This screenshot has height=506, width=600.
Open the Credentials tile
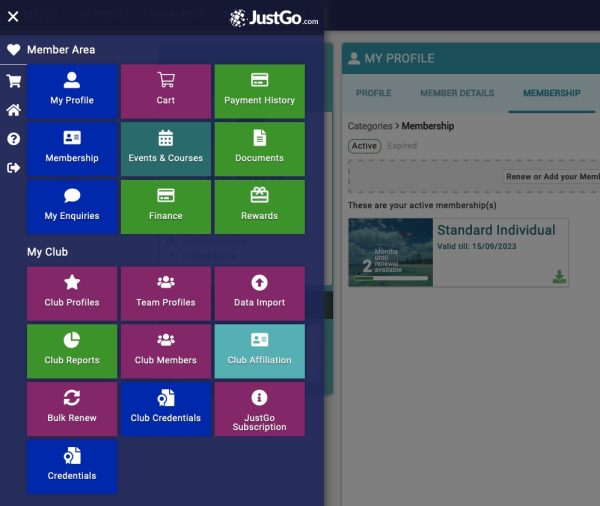point(72,467)
